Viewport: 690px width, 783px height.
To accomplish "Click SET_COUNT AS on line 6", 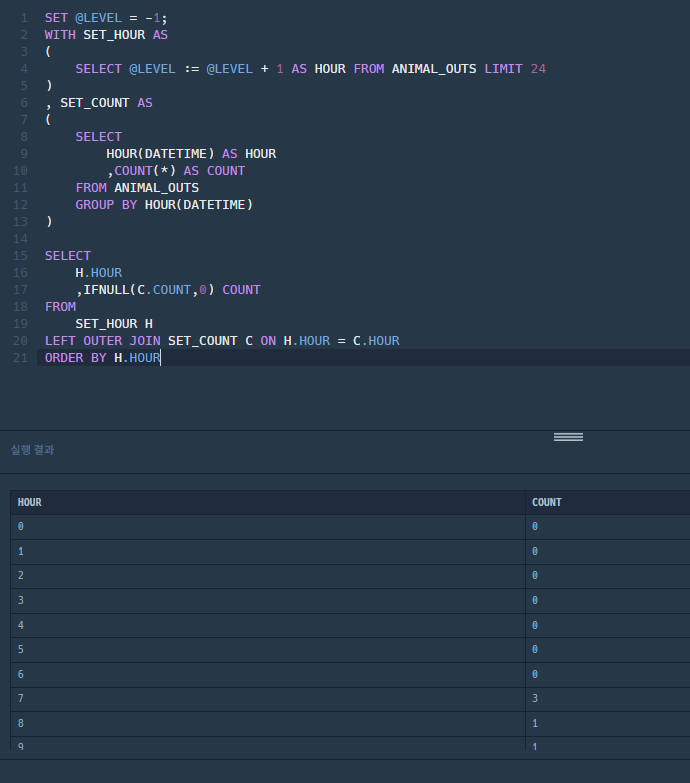I will [x=106, y=103].
